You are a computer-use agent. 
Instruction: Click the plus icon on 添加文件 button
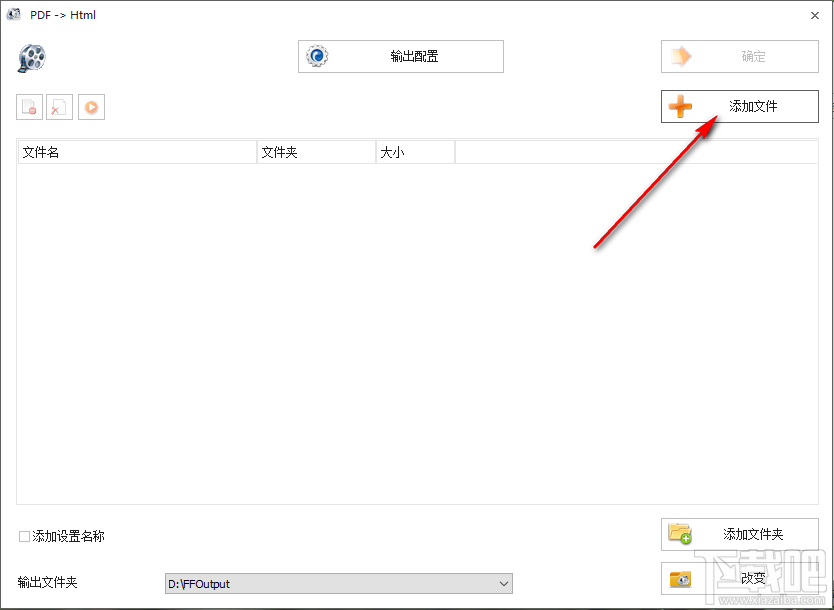point(681,106)
